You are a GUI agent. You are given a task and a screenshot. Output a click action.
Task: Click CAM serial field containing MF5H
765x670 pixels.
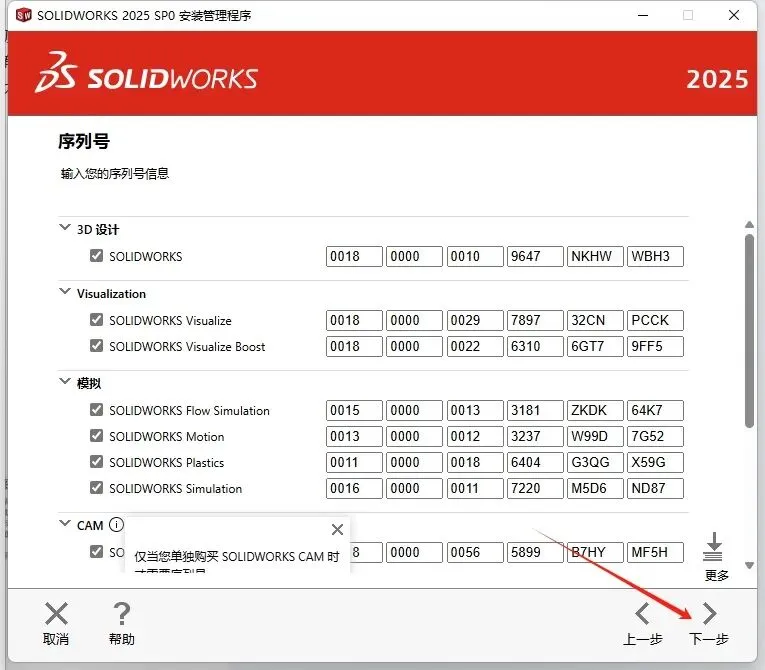tap(655, 552)
